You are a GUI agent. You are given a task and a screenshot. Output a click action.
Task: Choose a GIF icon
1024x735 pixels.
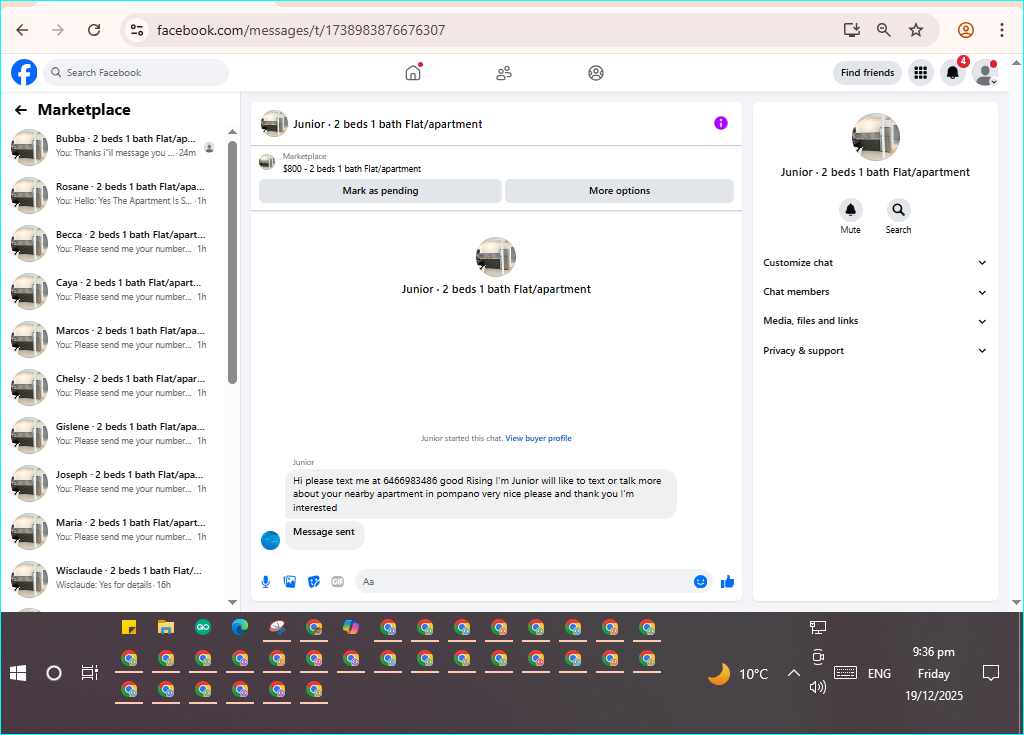338,581
